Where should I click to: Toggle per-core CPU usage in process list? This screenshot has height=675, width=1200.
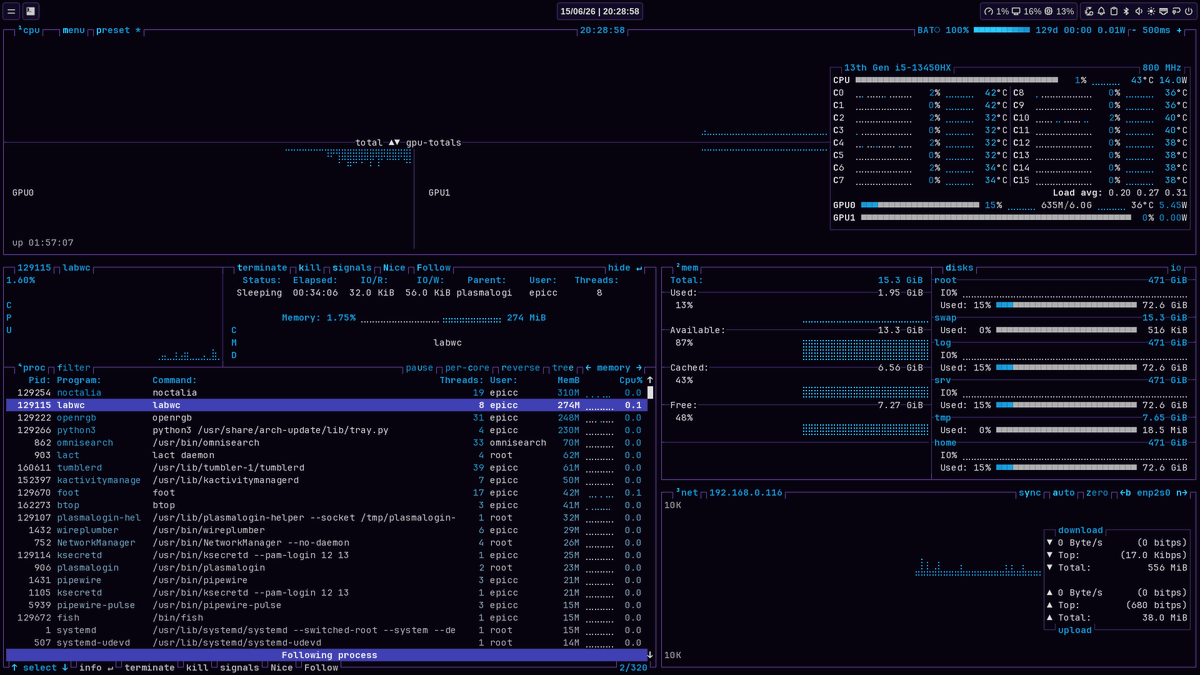point(467,368)
